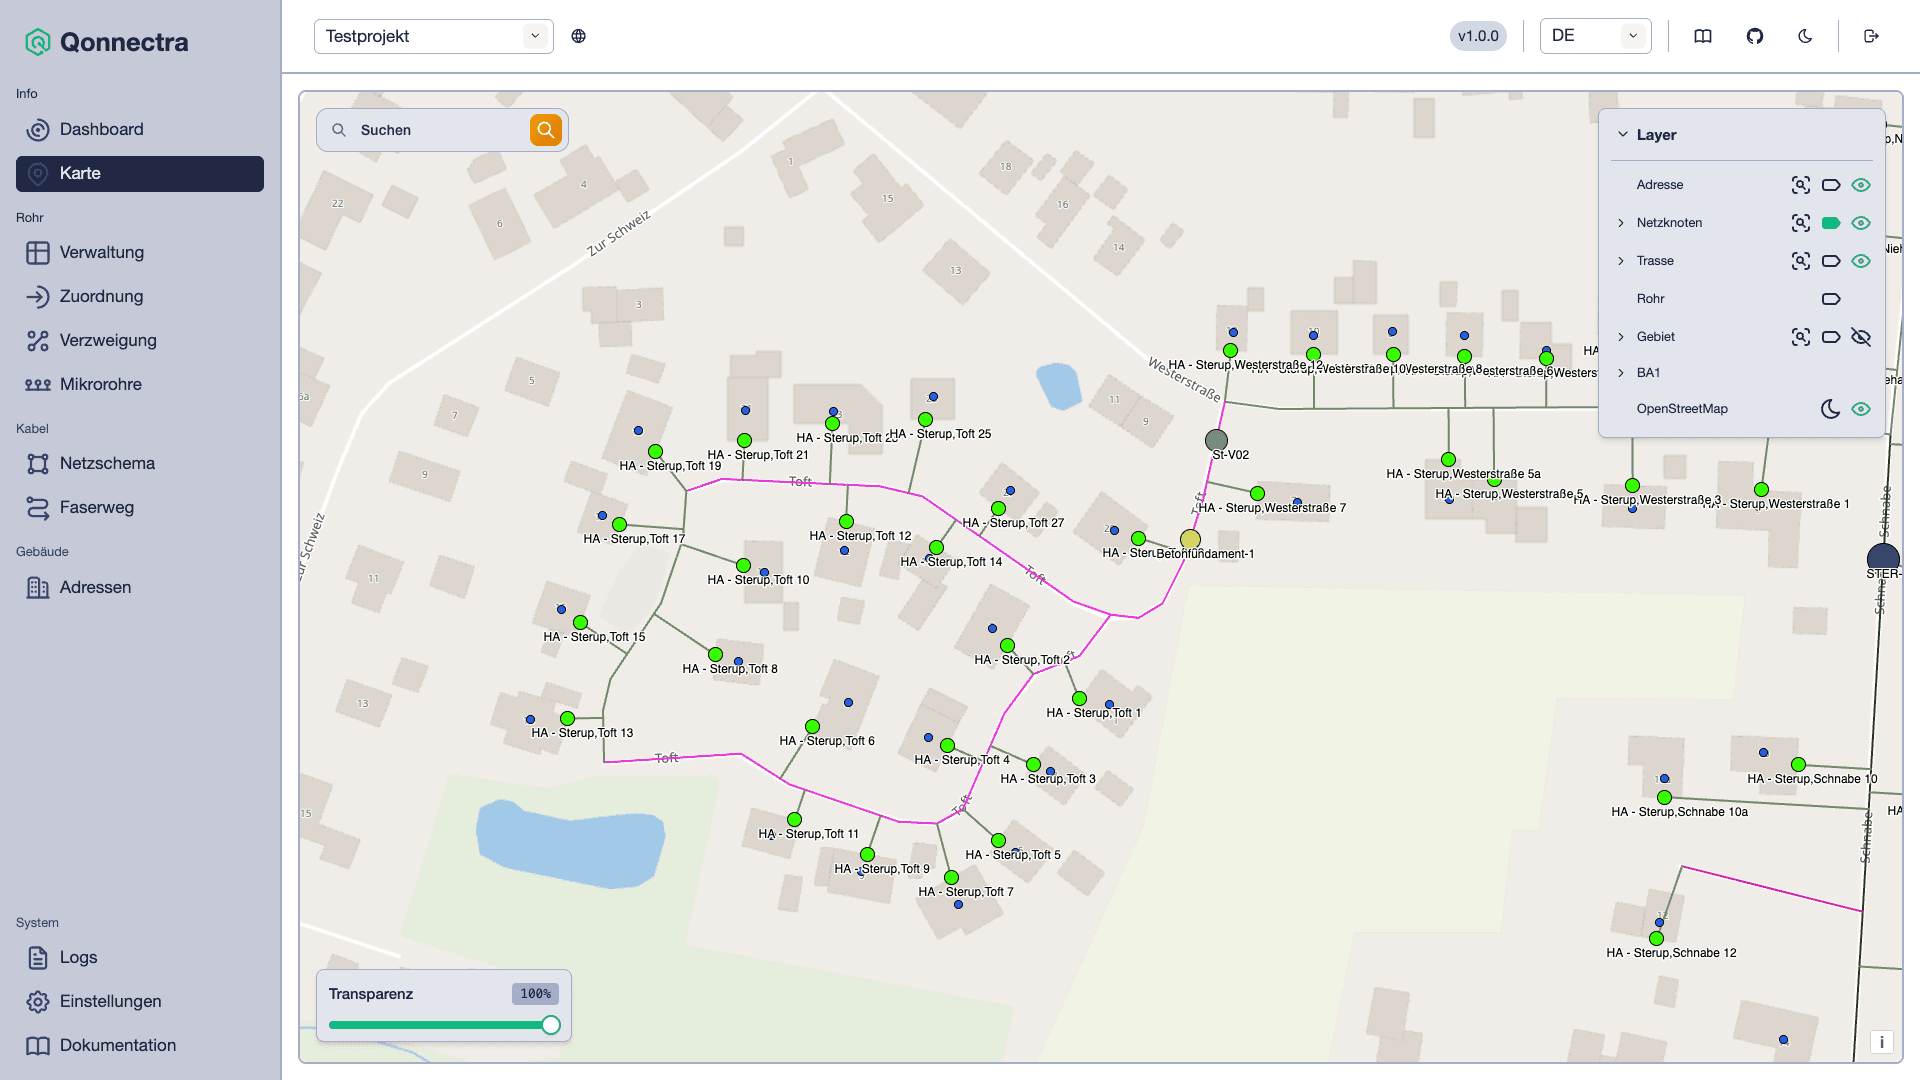Image resolution: width=1920 pixels, height=1080 pixels.
Task: Adjust the Transparenz slider handle
Action: coord(551,1025)
